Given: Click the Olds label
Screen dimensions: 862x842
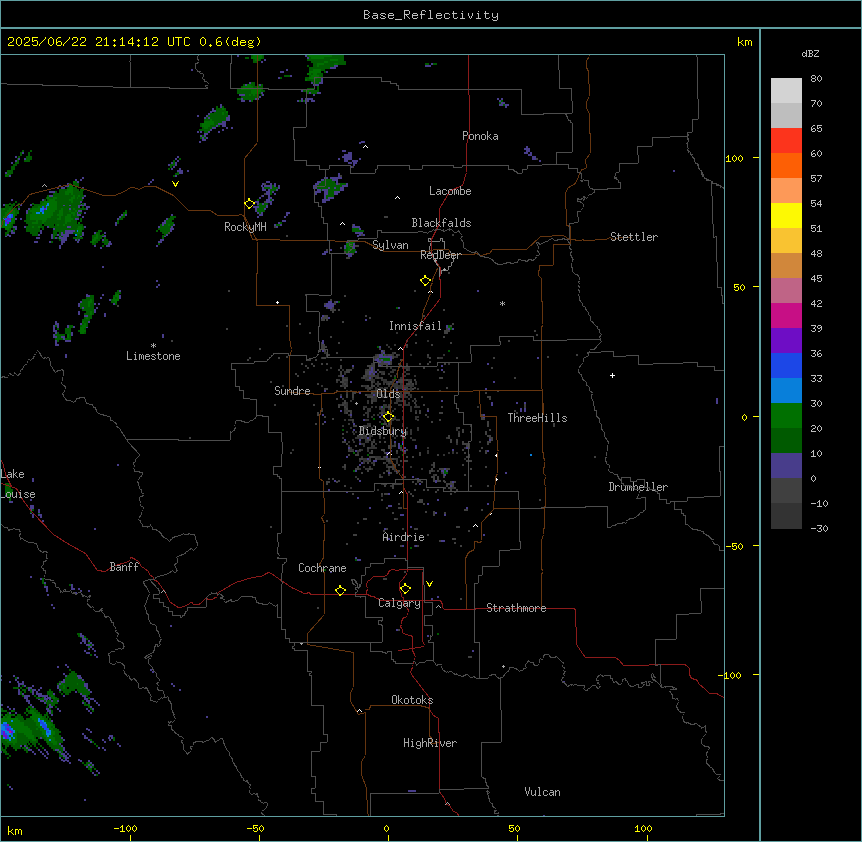Looking at the screenshot, I should click(x=388, y=394).
